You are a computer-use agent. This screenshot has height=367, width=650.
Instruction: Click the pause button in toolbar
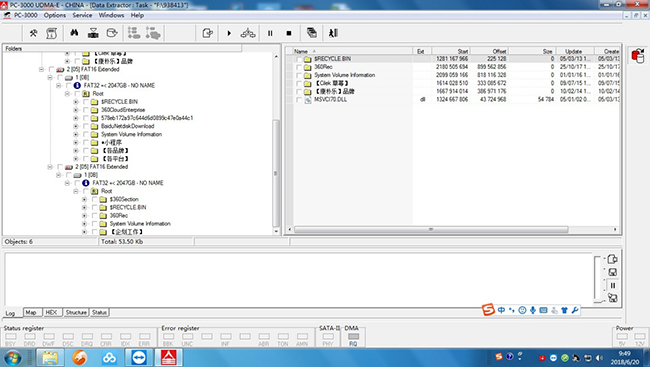pyautogui.click(x=270, y=33)
